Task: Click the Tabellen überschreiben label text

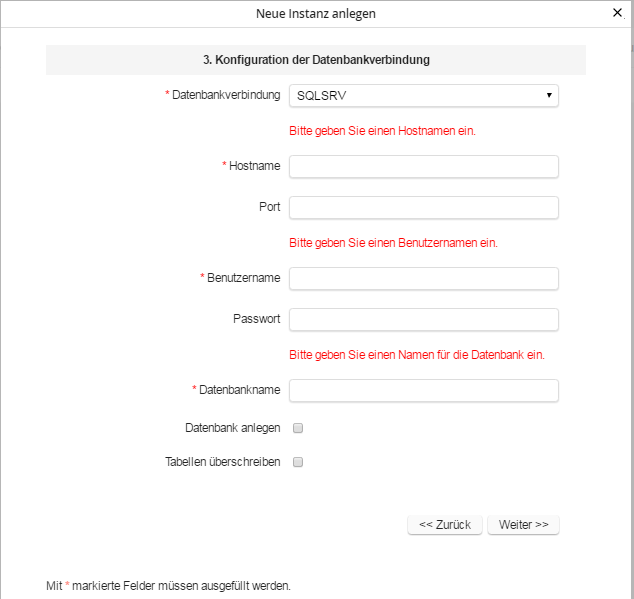Action: click(222, 463)
